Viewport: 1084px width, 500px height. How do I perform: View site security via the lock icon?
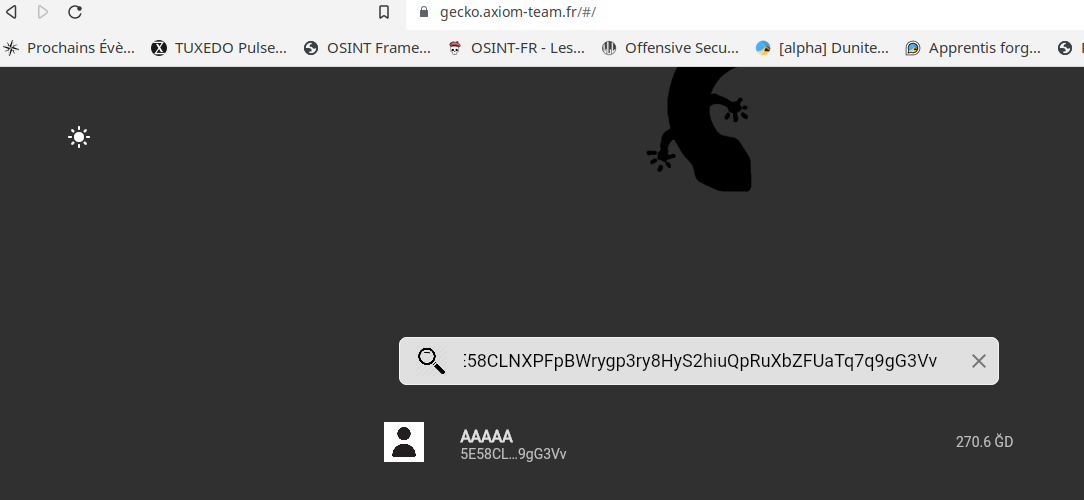click(x=424, y=12)
